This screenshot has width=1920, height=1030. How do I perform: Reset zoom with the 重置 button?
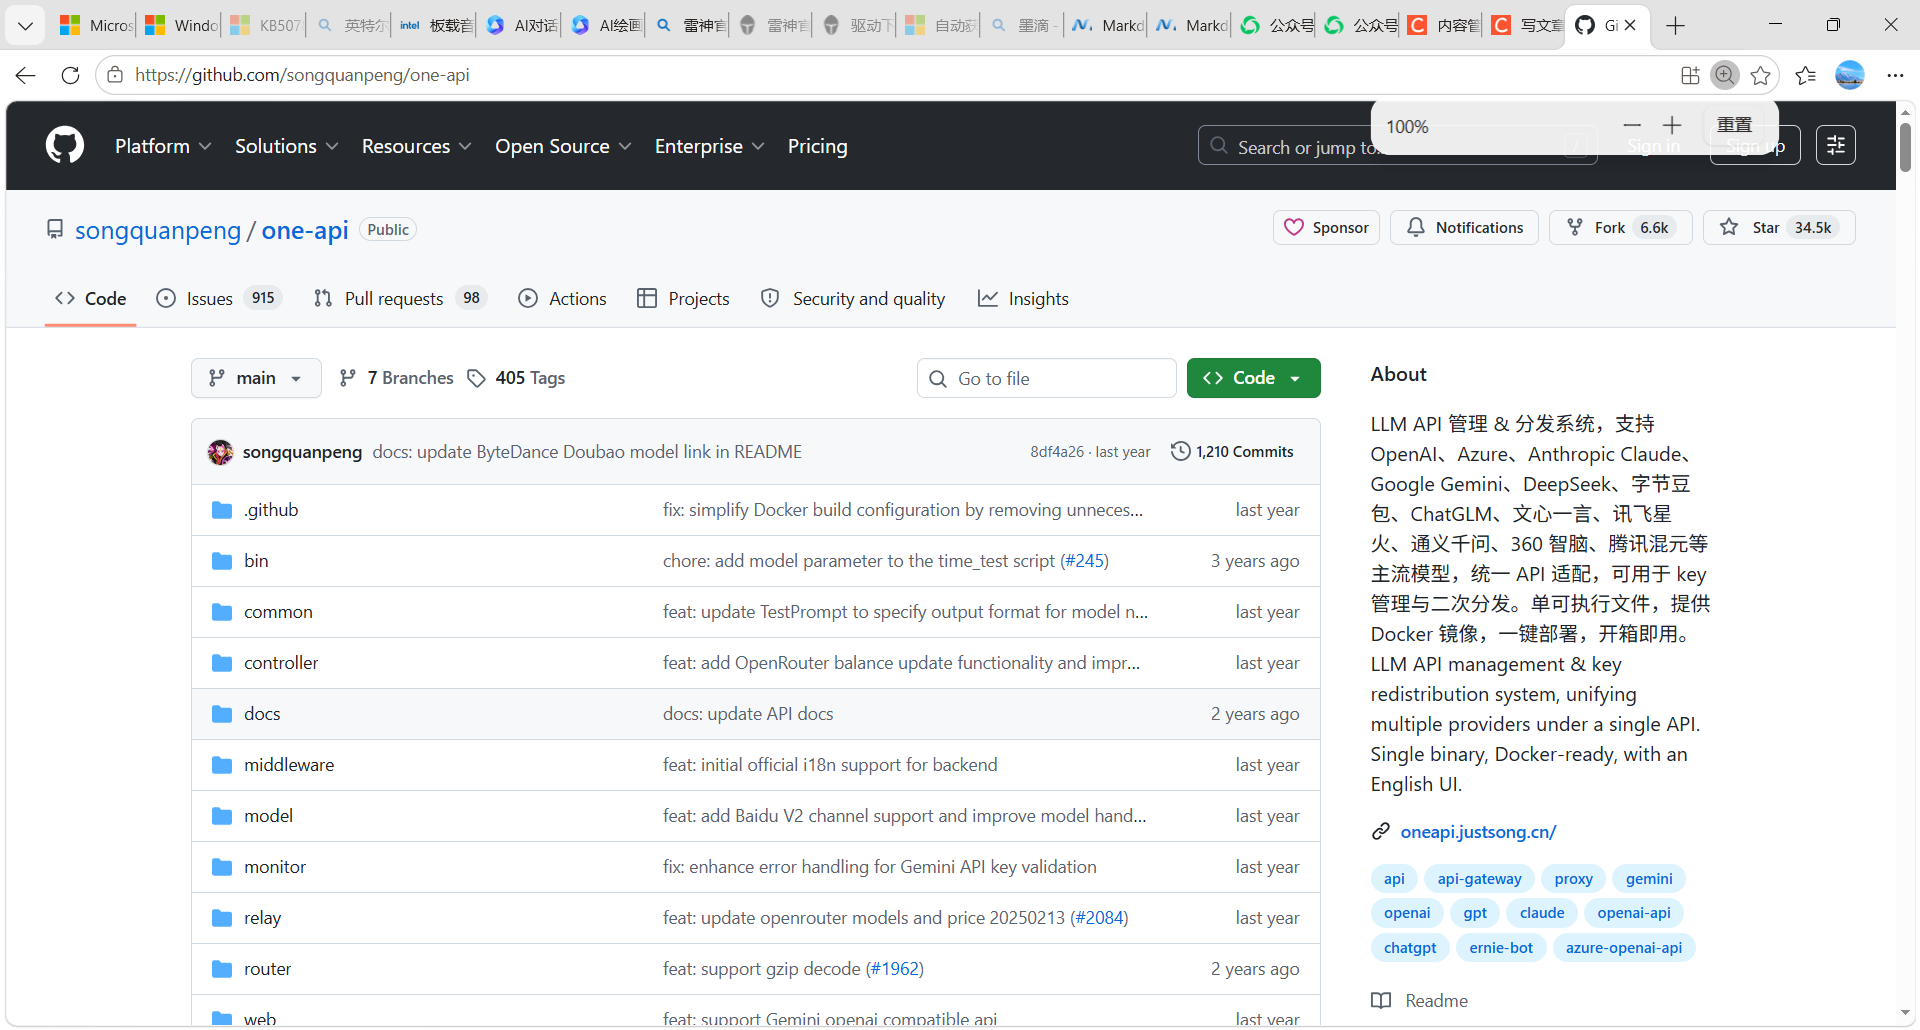pos(1735,125)
